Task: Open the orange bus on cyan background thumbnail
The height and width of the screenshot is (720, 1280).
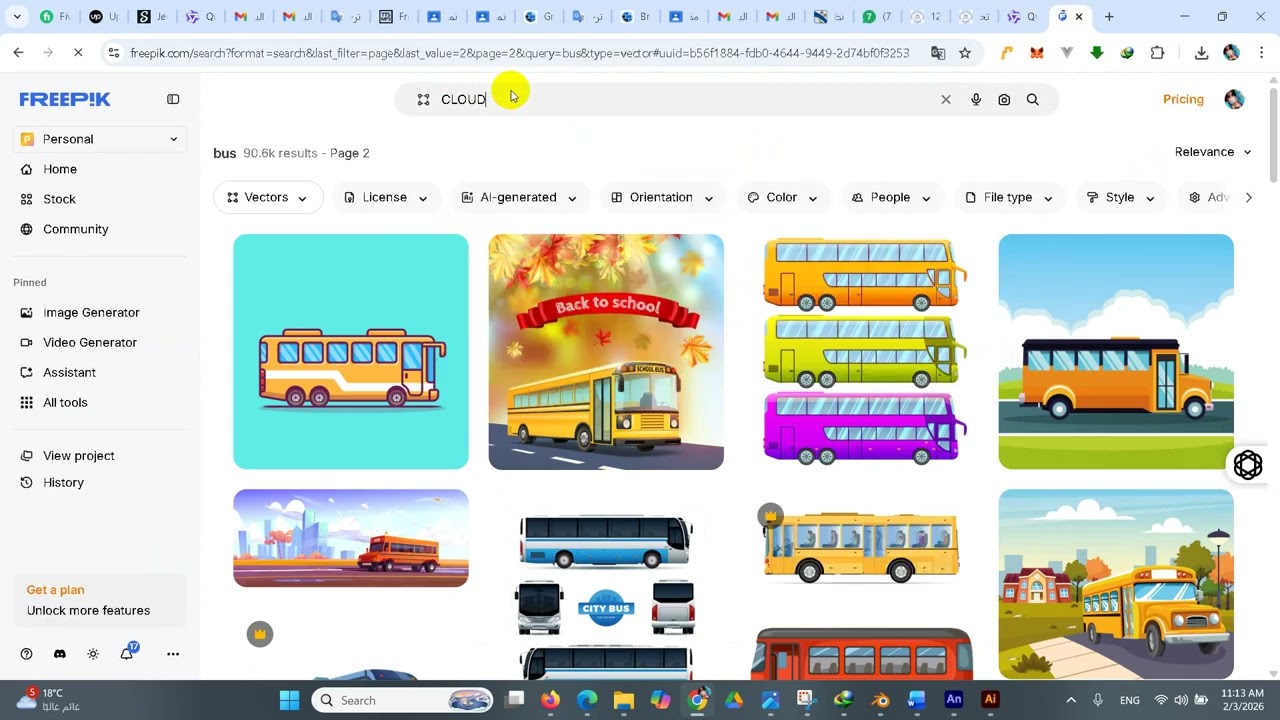Action: point(351,352)
